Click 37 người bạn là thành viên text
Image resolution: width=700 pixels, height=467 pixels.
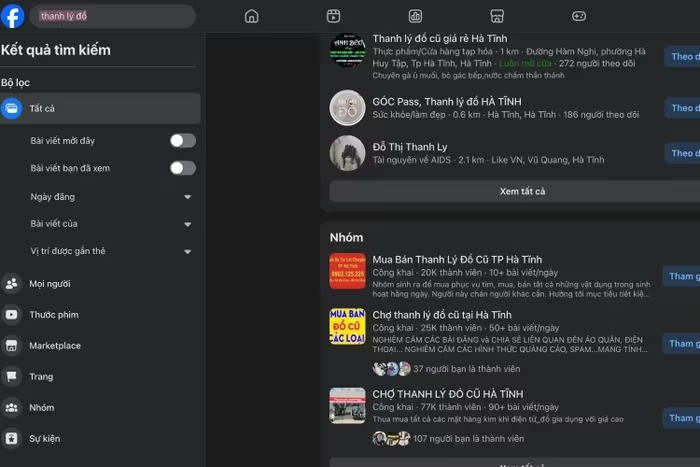point(467,369)
